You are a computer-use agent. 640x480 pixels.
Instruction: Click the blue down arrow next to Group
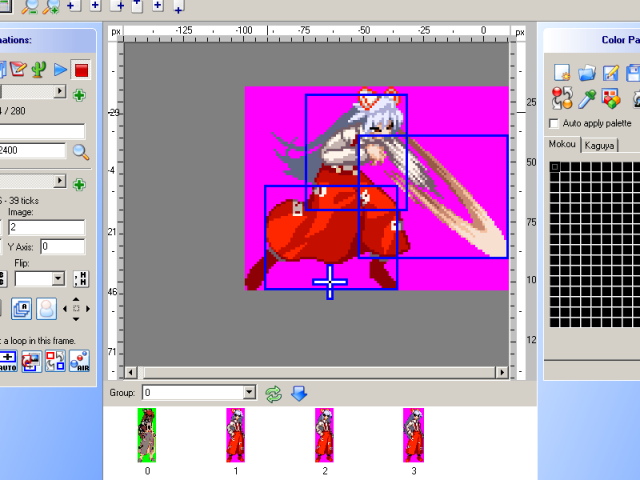pos(298,393)
